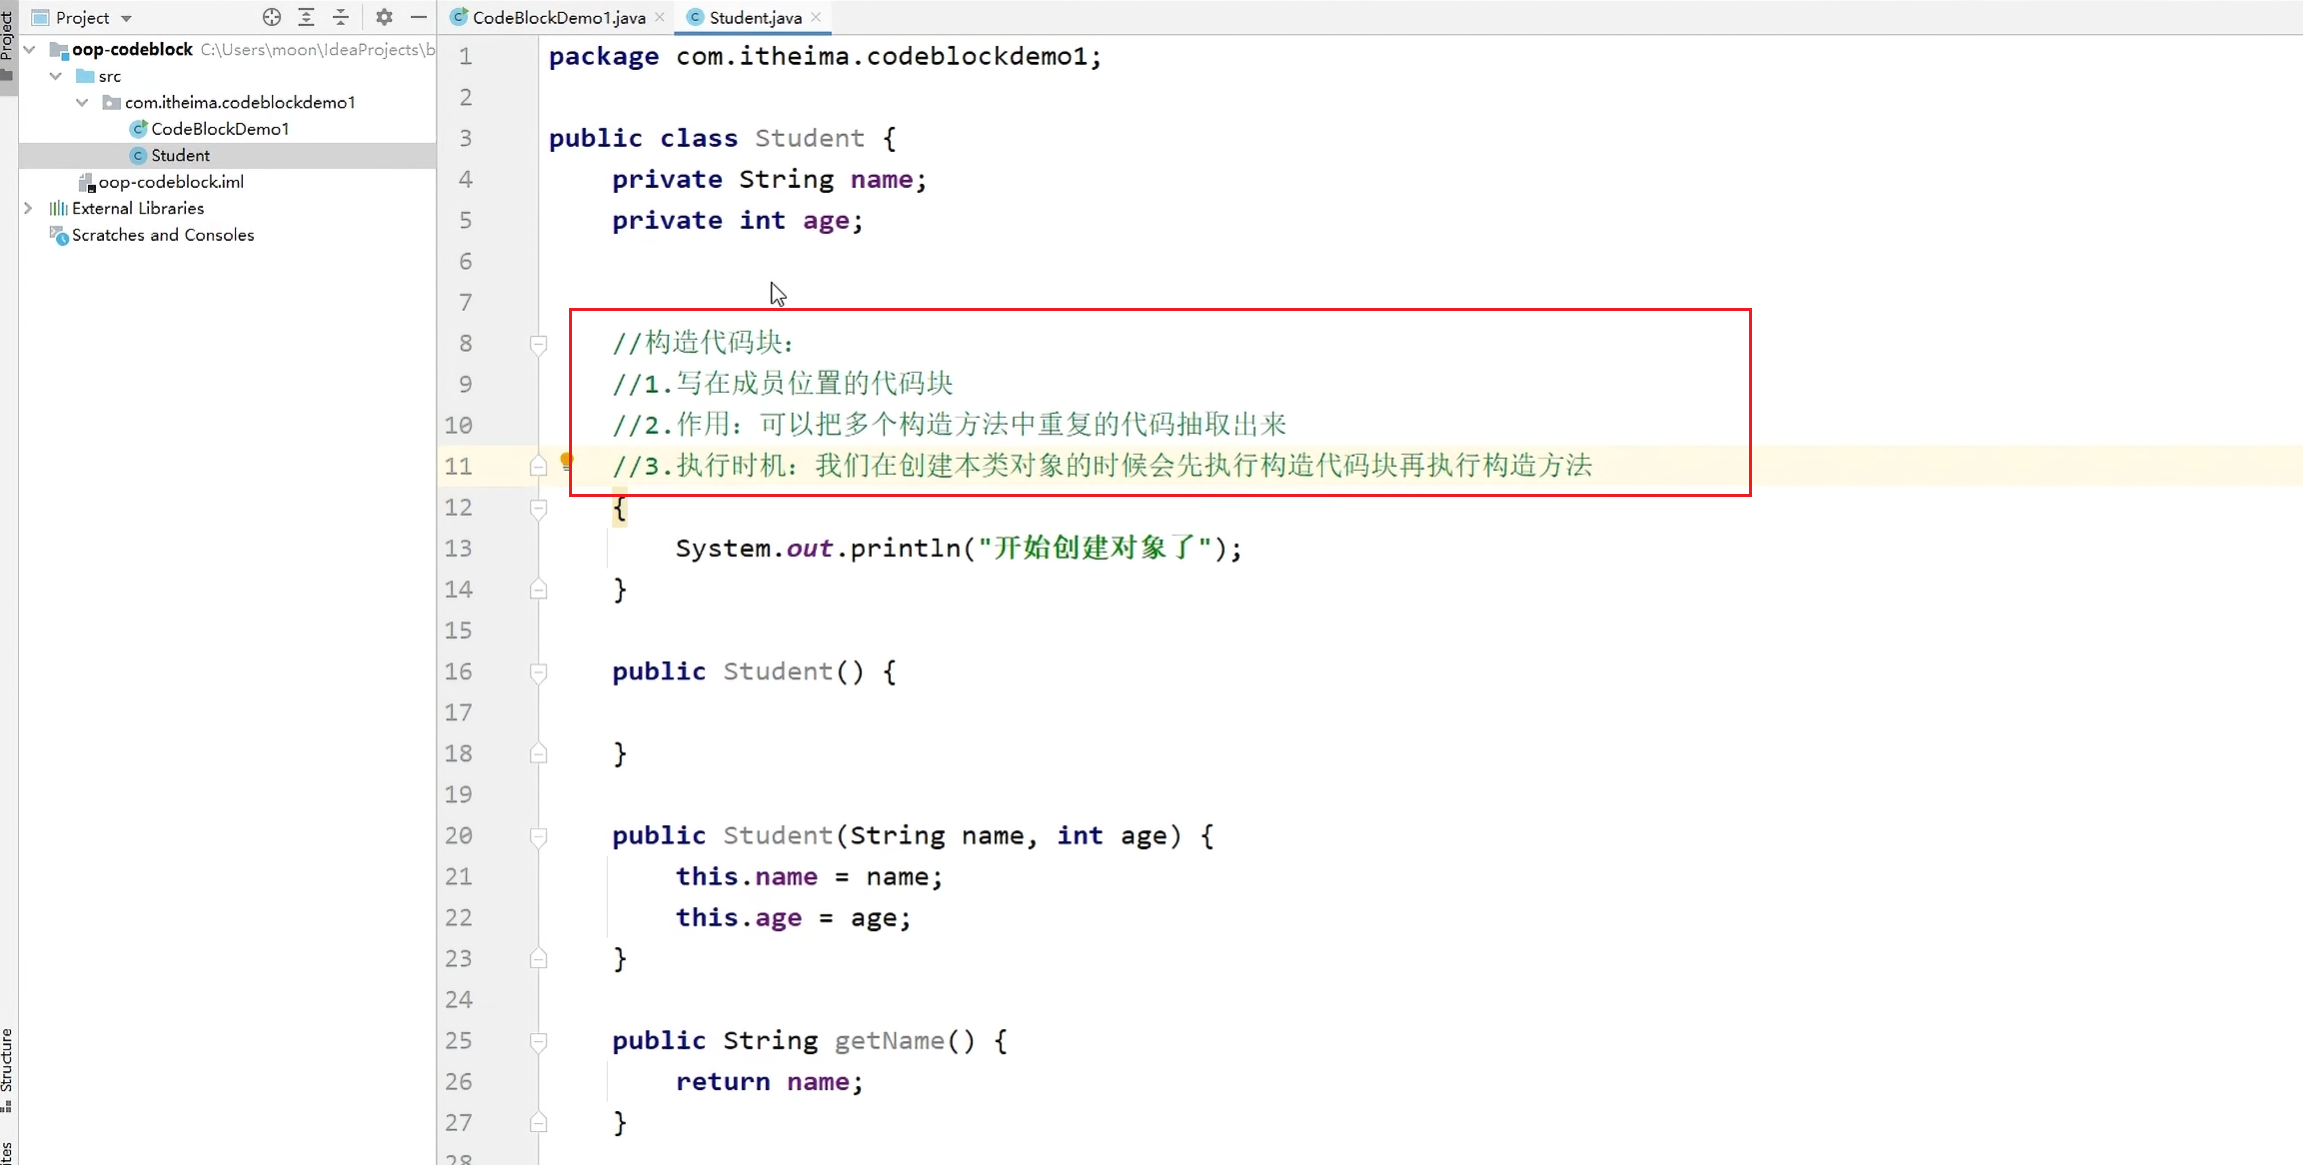
Task: Collapse the oop-codeblock project node
Action: pos(30,49)
